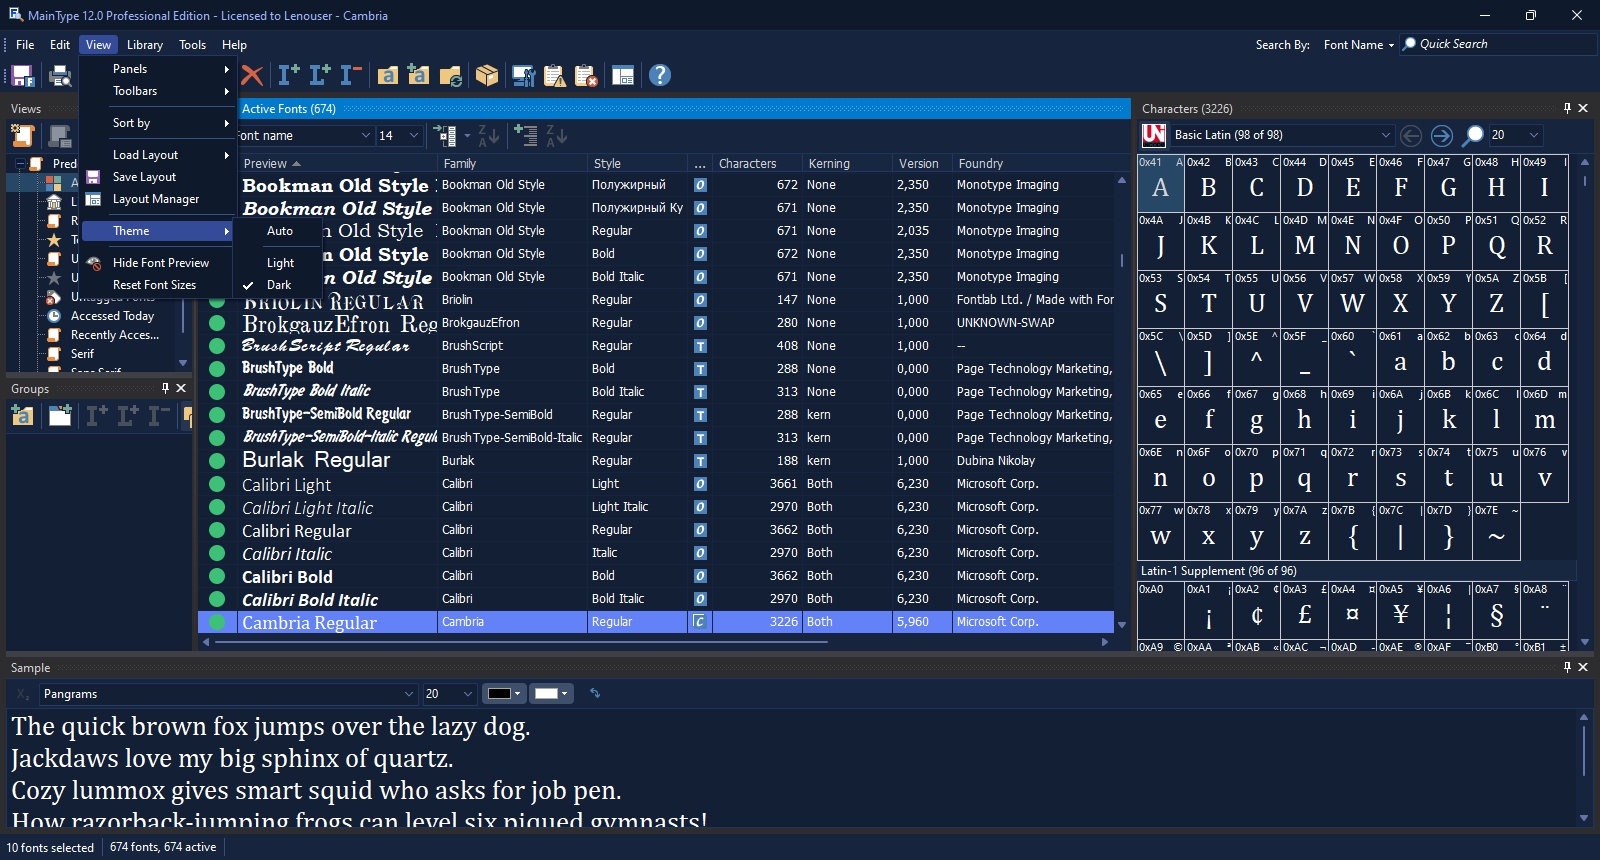Click the clipboard with red X icon

pos(587,76)
